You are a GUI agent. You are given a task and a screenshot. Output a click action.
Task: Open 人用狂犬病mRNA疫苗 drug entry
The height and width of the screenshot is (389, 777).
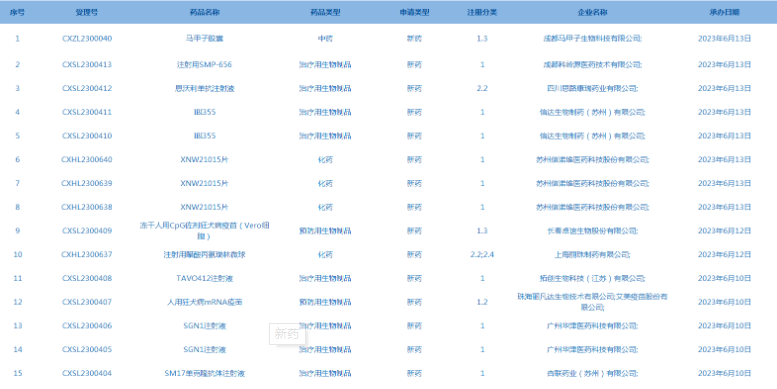tap(205, 302)
